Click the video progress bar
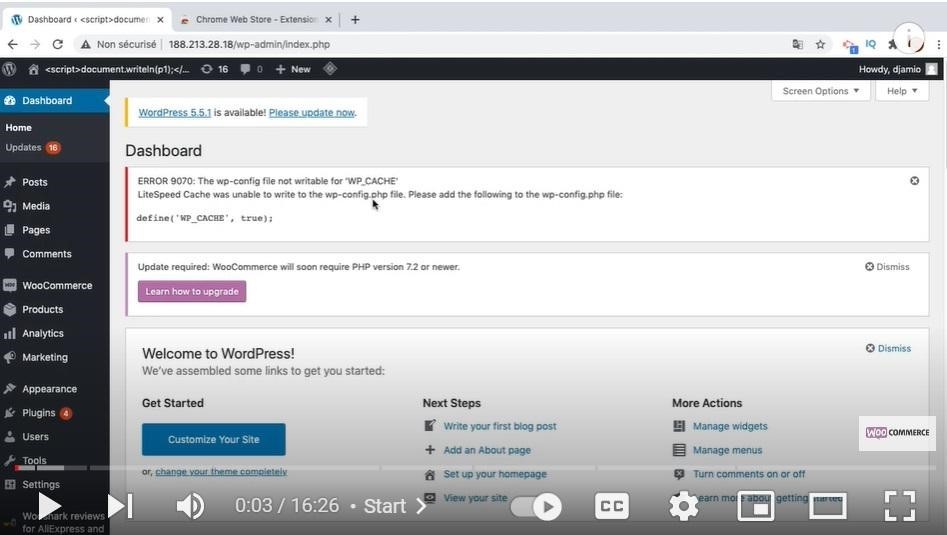 point(474,467)
